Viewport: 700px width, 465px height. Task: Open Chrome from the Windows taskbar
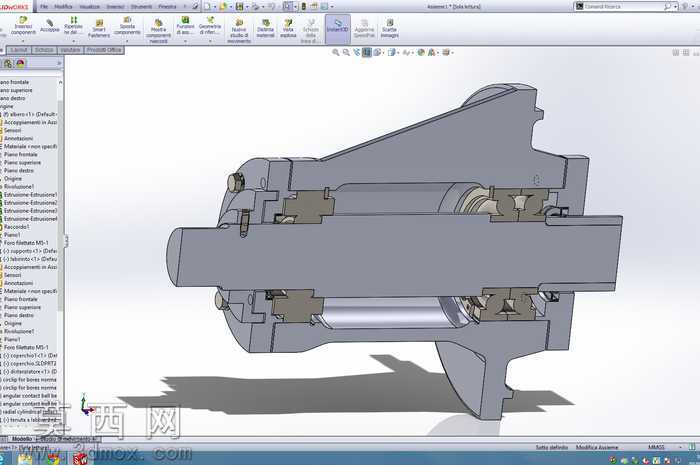pos(53,459)
